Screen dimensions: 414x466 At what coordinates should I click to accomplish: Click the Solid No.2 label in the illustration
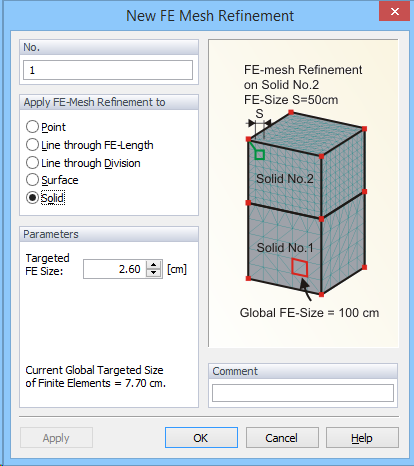(x=285, y=179)
